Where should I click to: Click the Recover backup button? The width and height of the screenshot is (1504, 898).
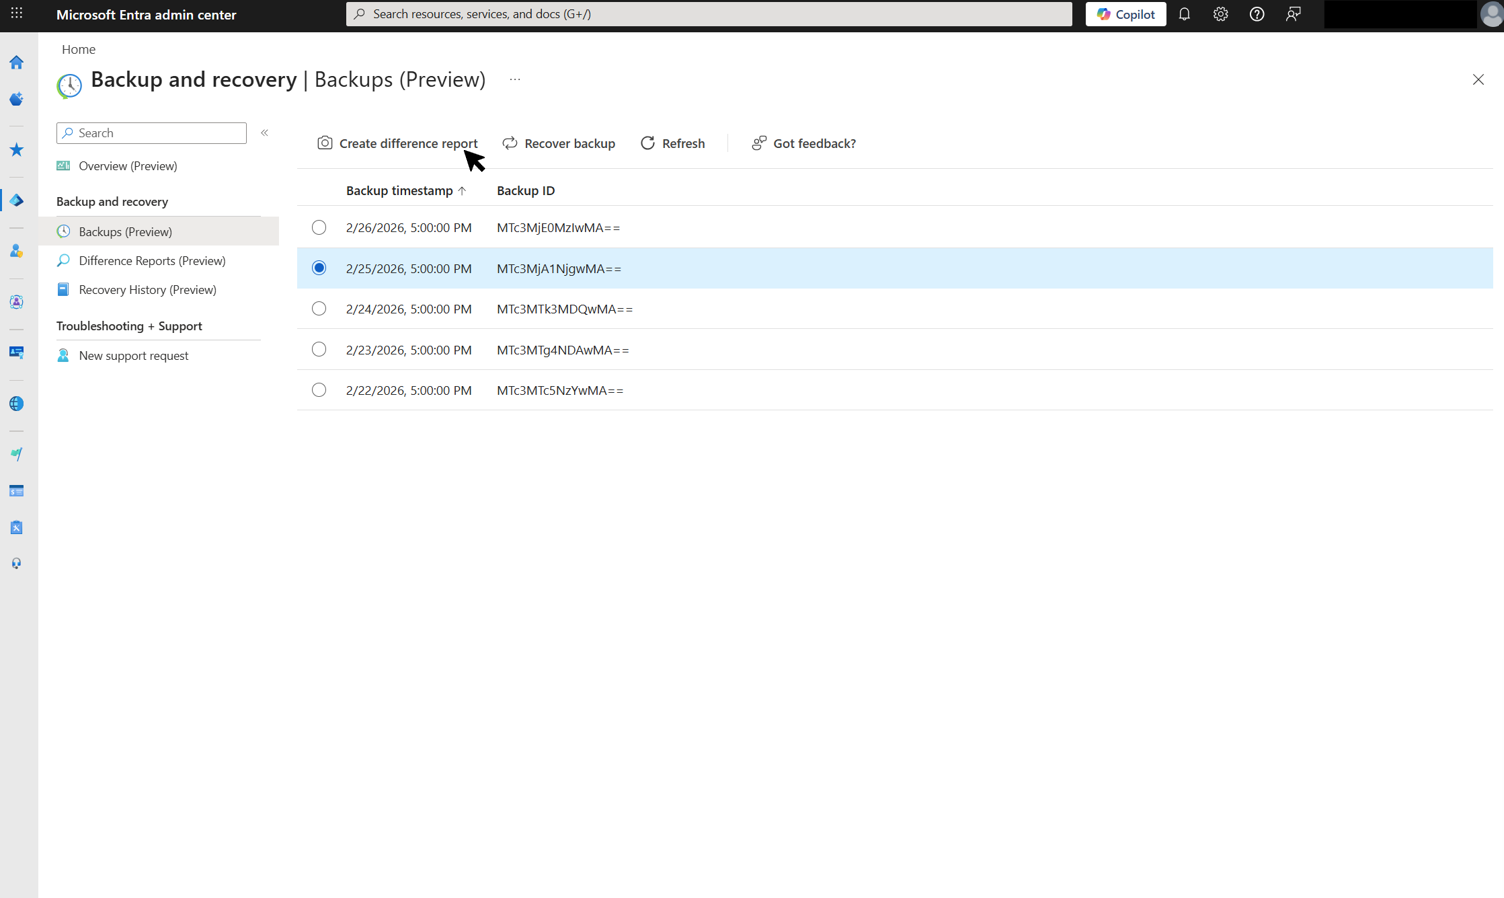pos(559,143)
